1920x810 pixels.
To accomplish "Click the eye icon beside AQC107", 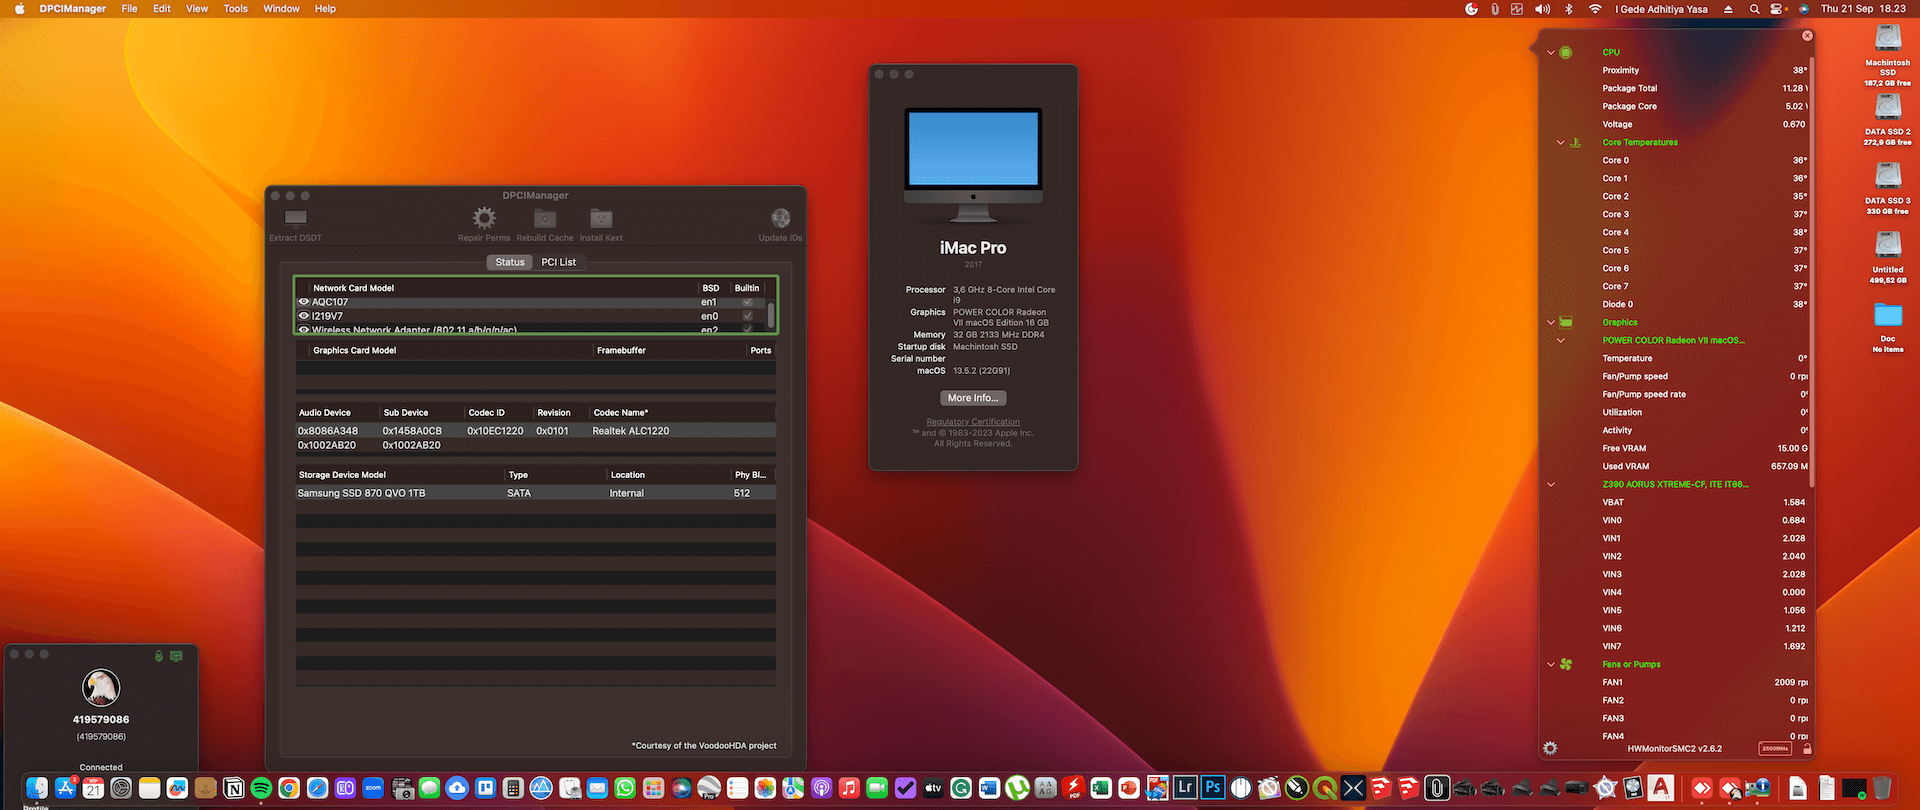I will [304, 302].
